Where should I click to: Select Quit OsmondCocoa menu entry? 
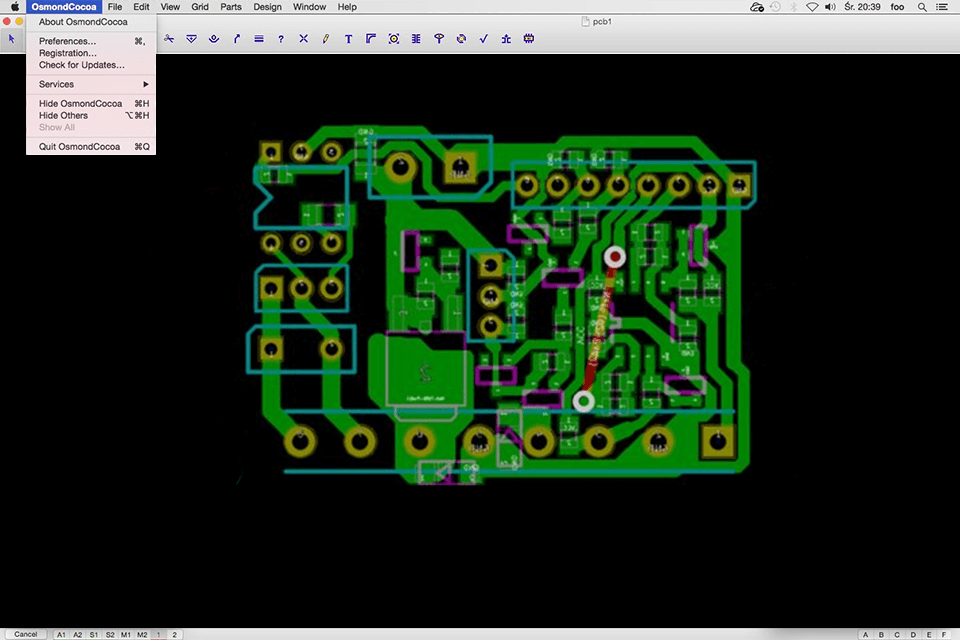coord(79,146)
